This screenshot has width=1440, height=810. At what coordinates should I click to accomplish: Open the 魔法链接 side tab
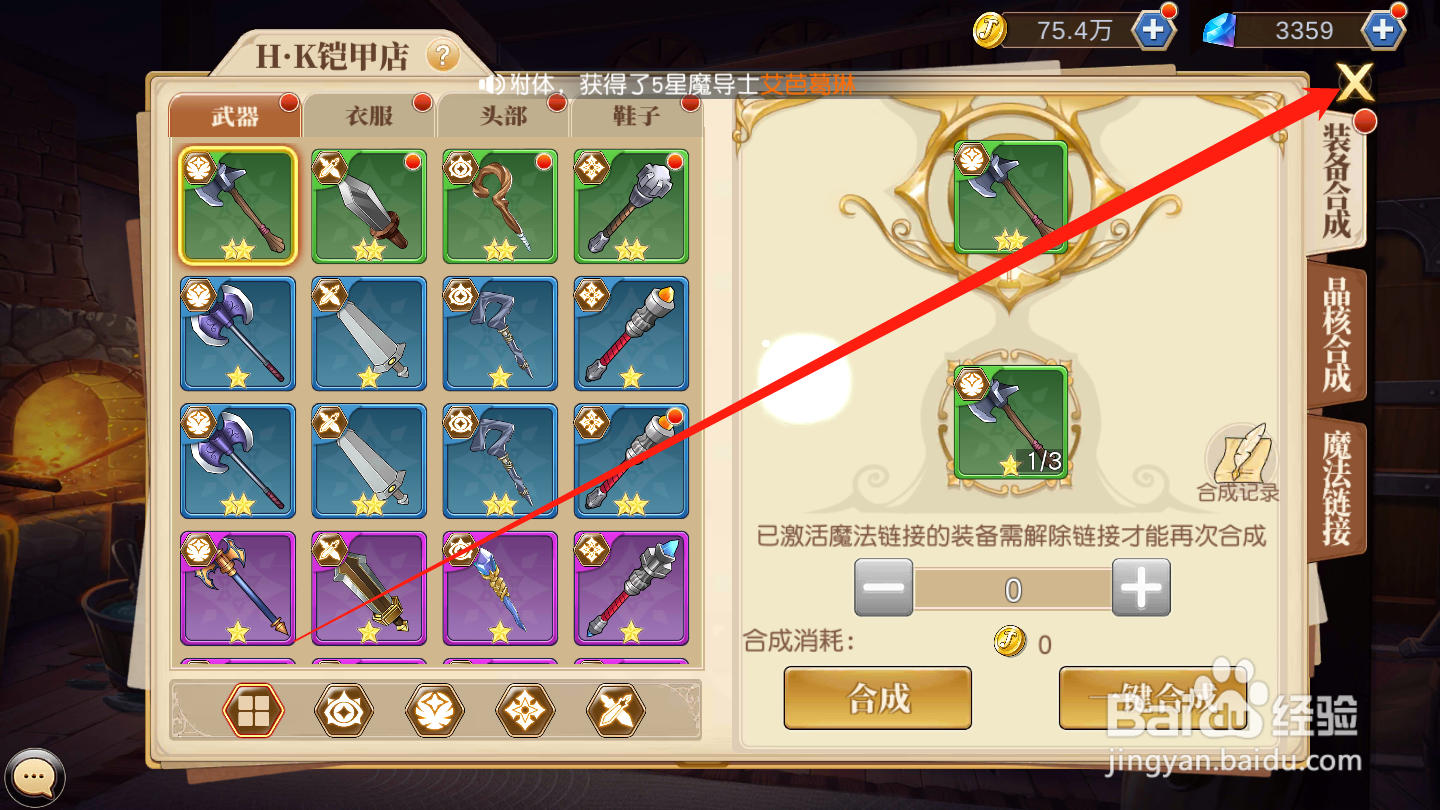pyautogui.click(x=1336, y=489)
